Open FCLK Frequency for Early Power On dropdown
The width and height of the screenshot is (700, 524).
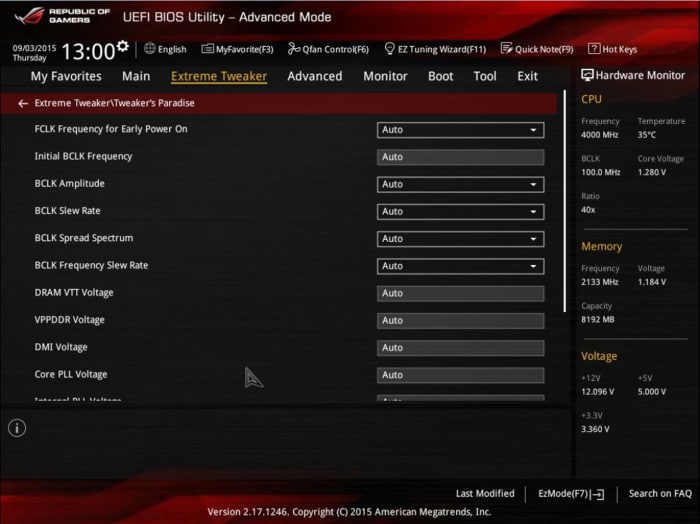click(460, 130)
